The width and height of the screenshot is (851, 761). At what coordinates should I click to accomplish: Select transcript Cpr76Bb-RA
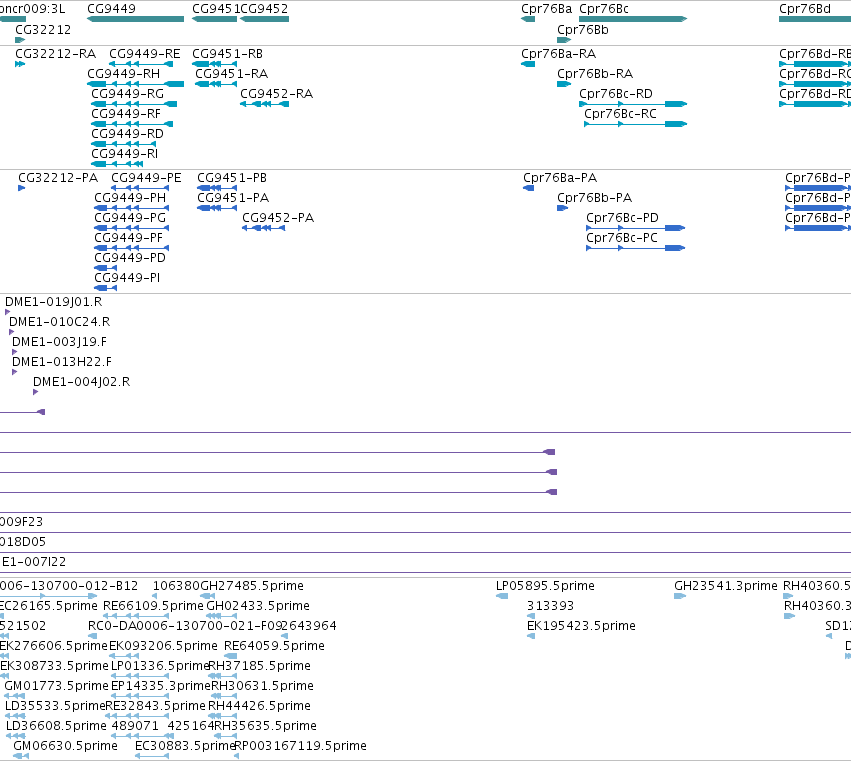595,74
